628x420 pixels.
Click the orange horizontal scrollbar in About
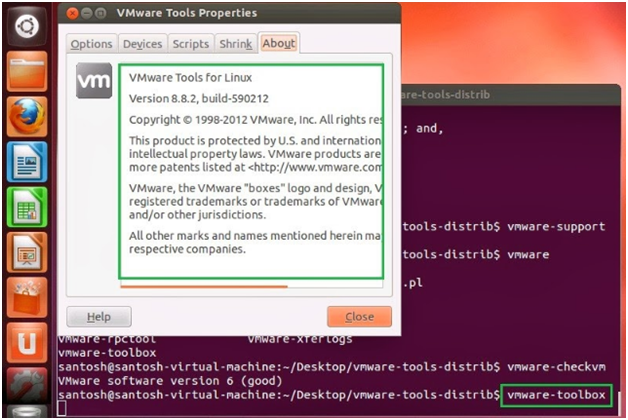(204, 286)
